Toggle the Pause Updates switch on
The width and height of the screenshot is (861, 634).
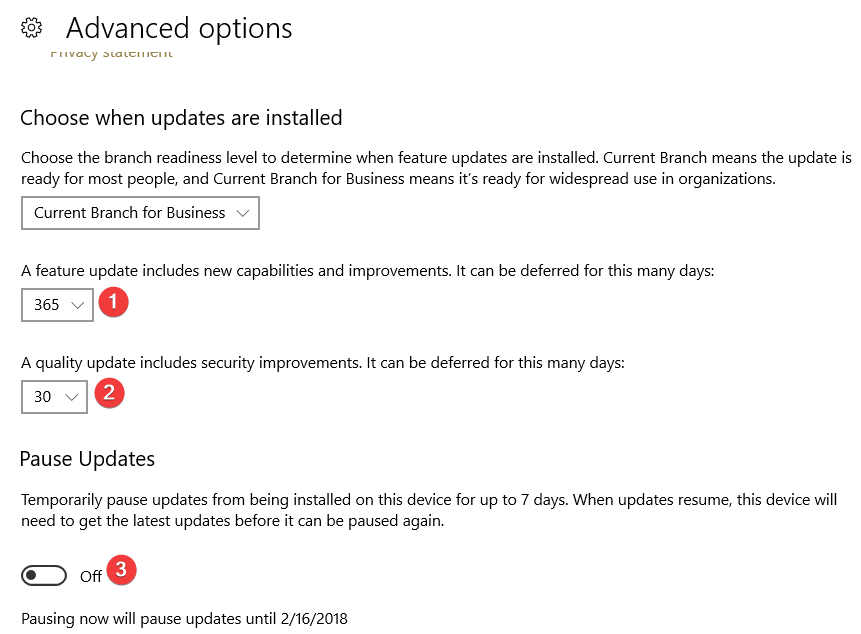click(x=44, y=575)
